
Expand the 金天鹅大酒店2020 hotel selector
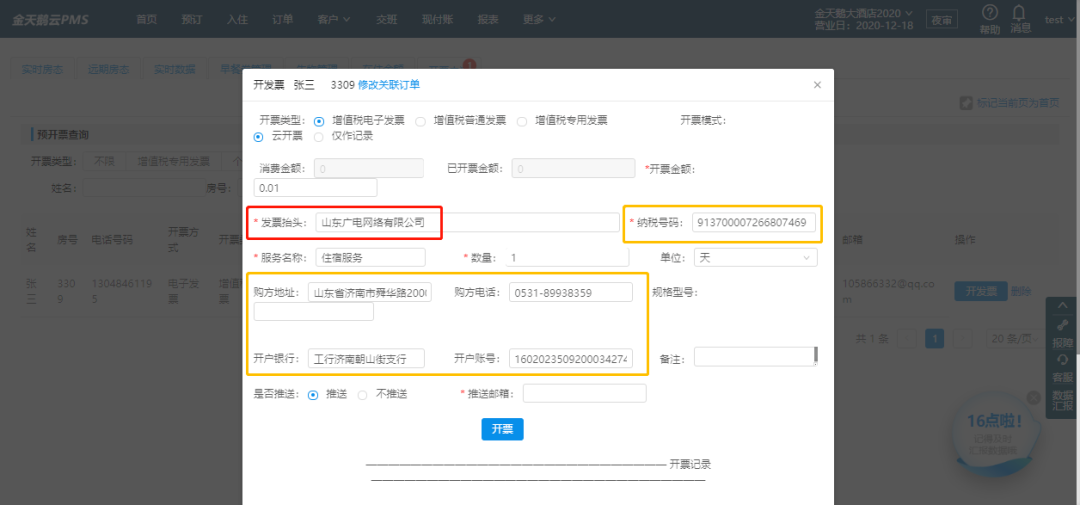[864, 13]
